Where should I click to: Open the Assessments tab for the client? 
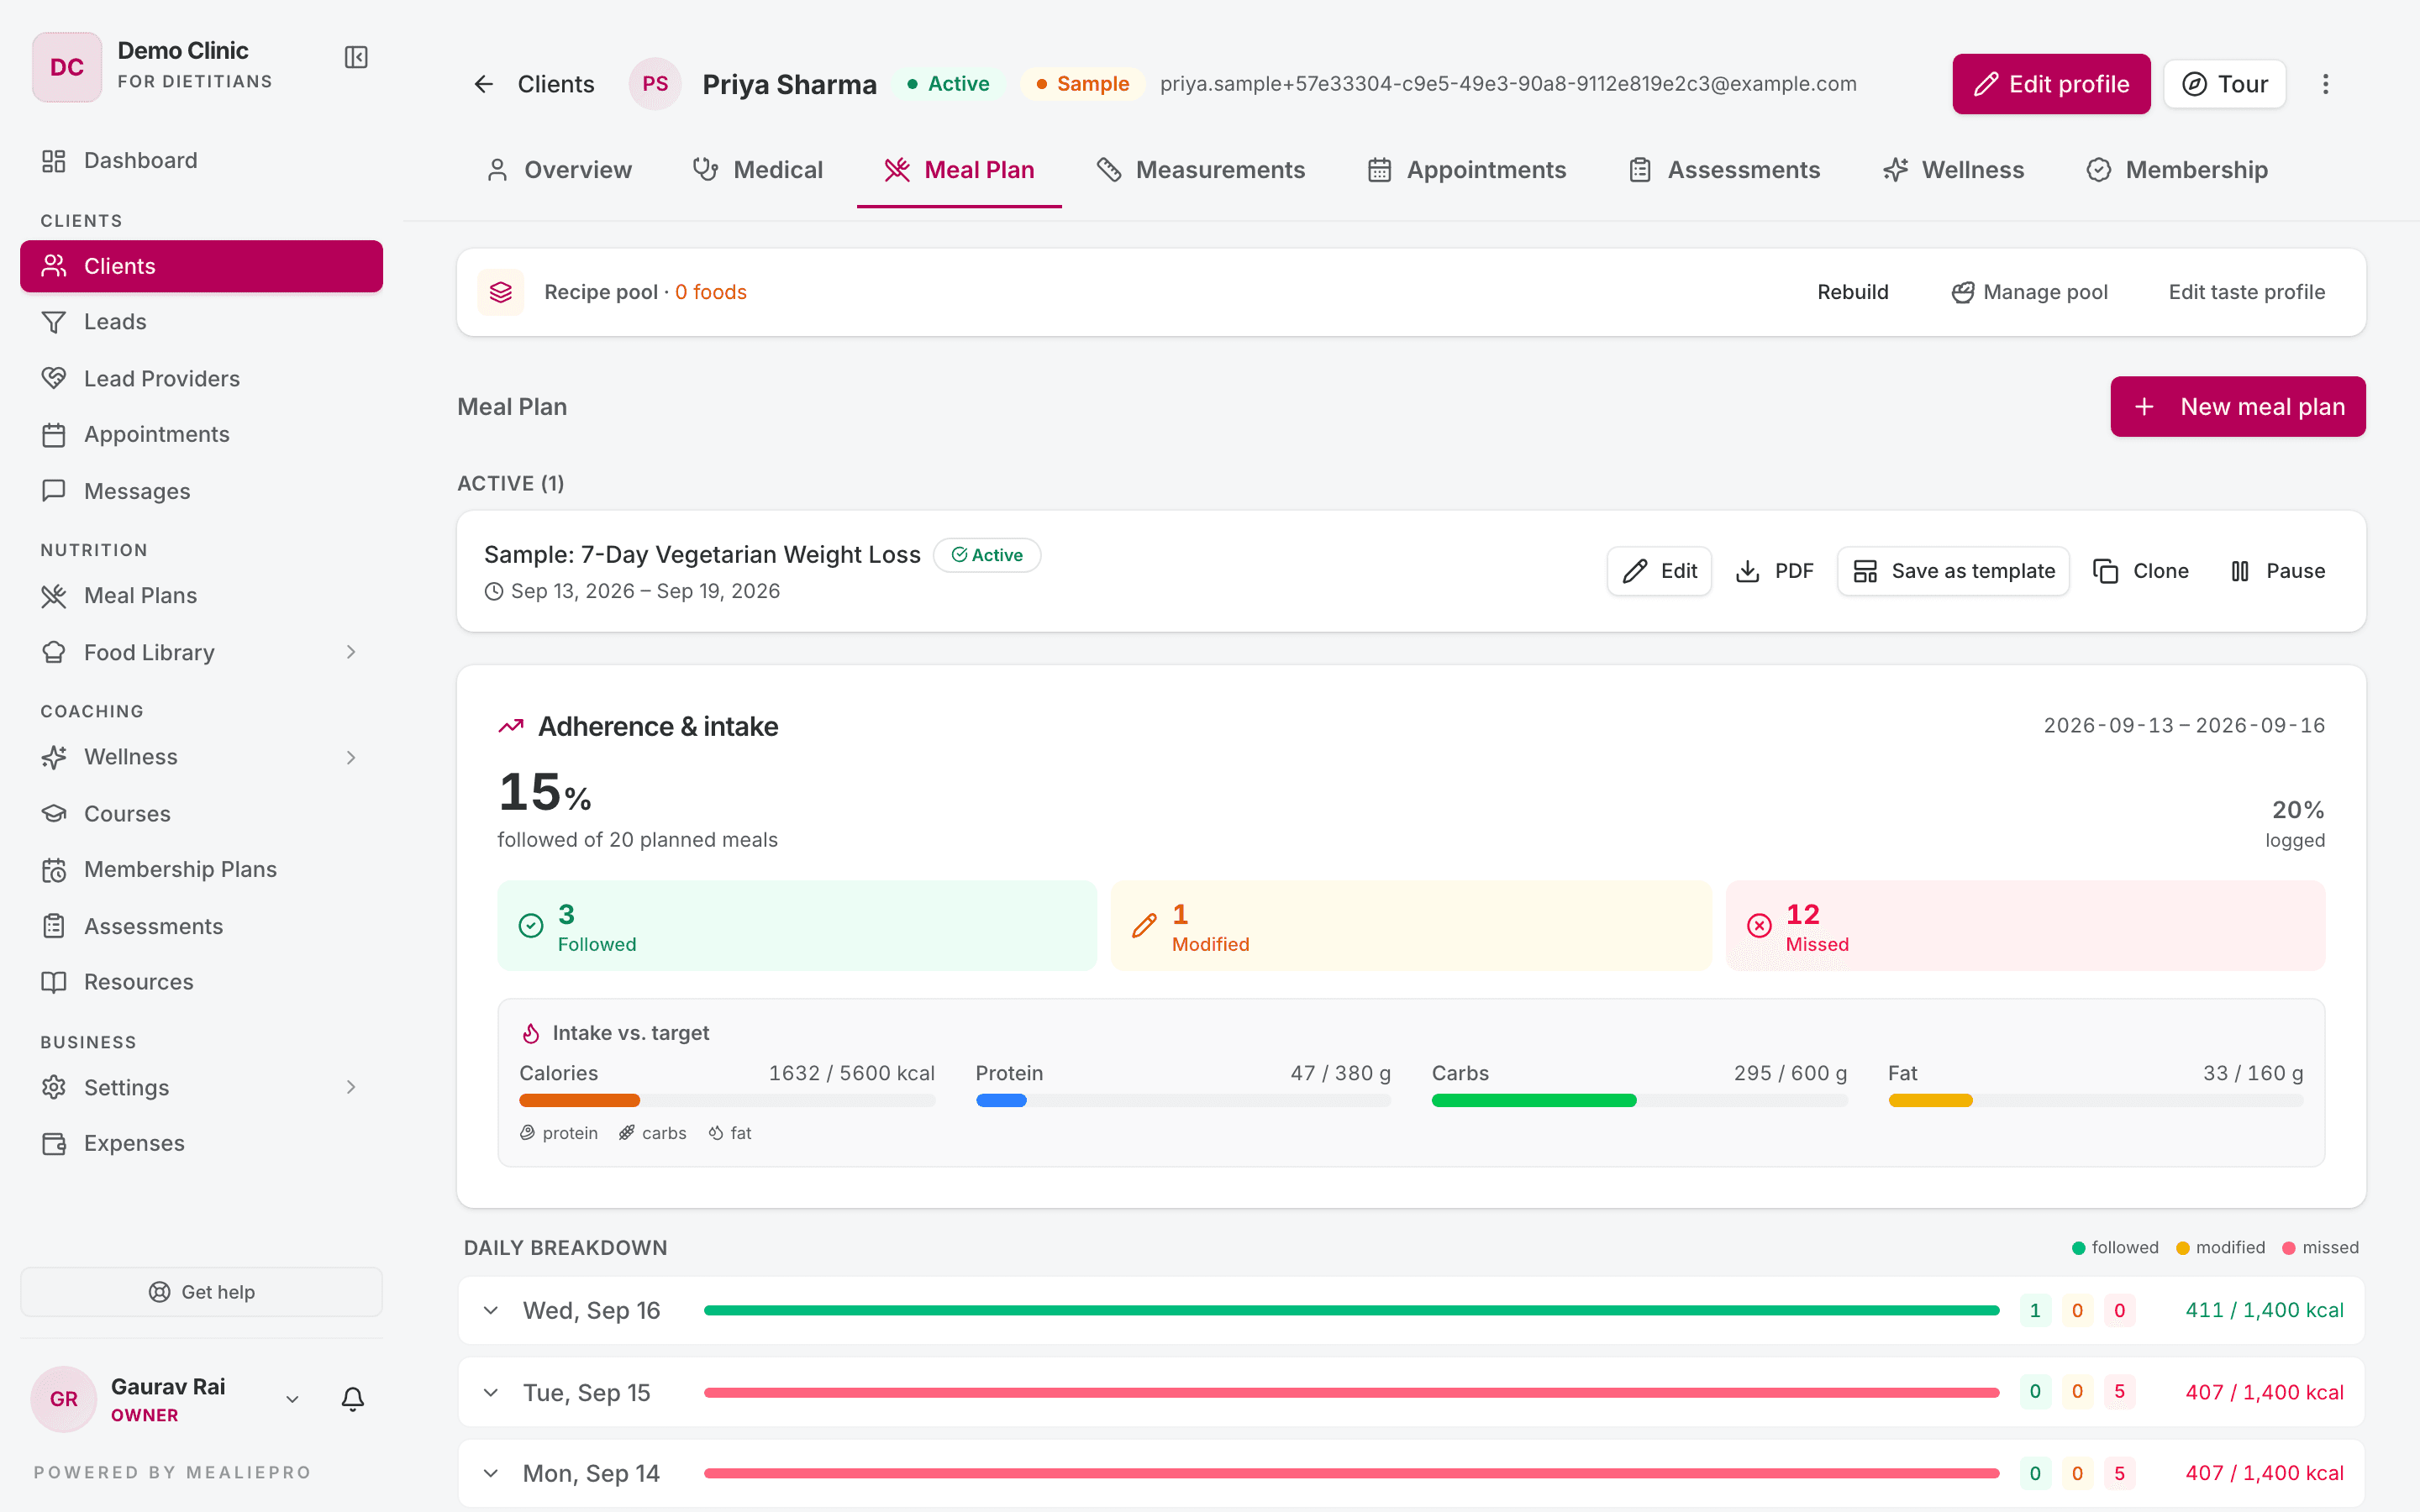[x=1725, y=170]
